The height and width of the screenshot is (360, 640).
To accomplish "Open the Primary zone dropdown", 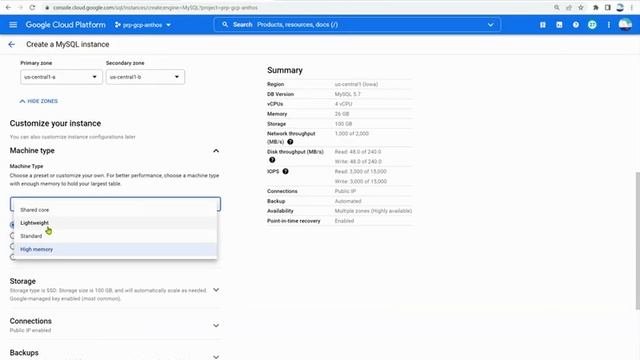I will [x=61, y=77].
